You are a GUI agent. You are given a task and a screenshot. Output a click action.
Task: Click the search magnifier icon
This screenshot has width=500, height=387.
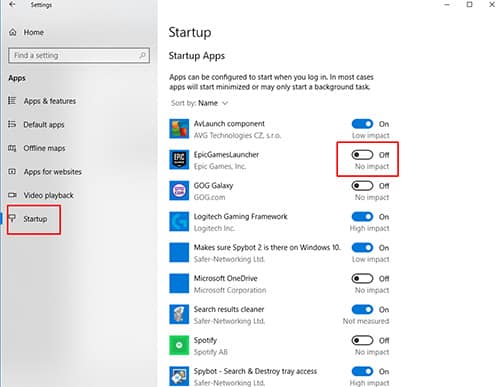pos(142,55)
